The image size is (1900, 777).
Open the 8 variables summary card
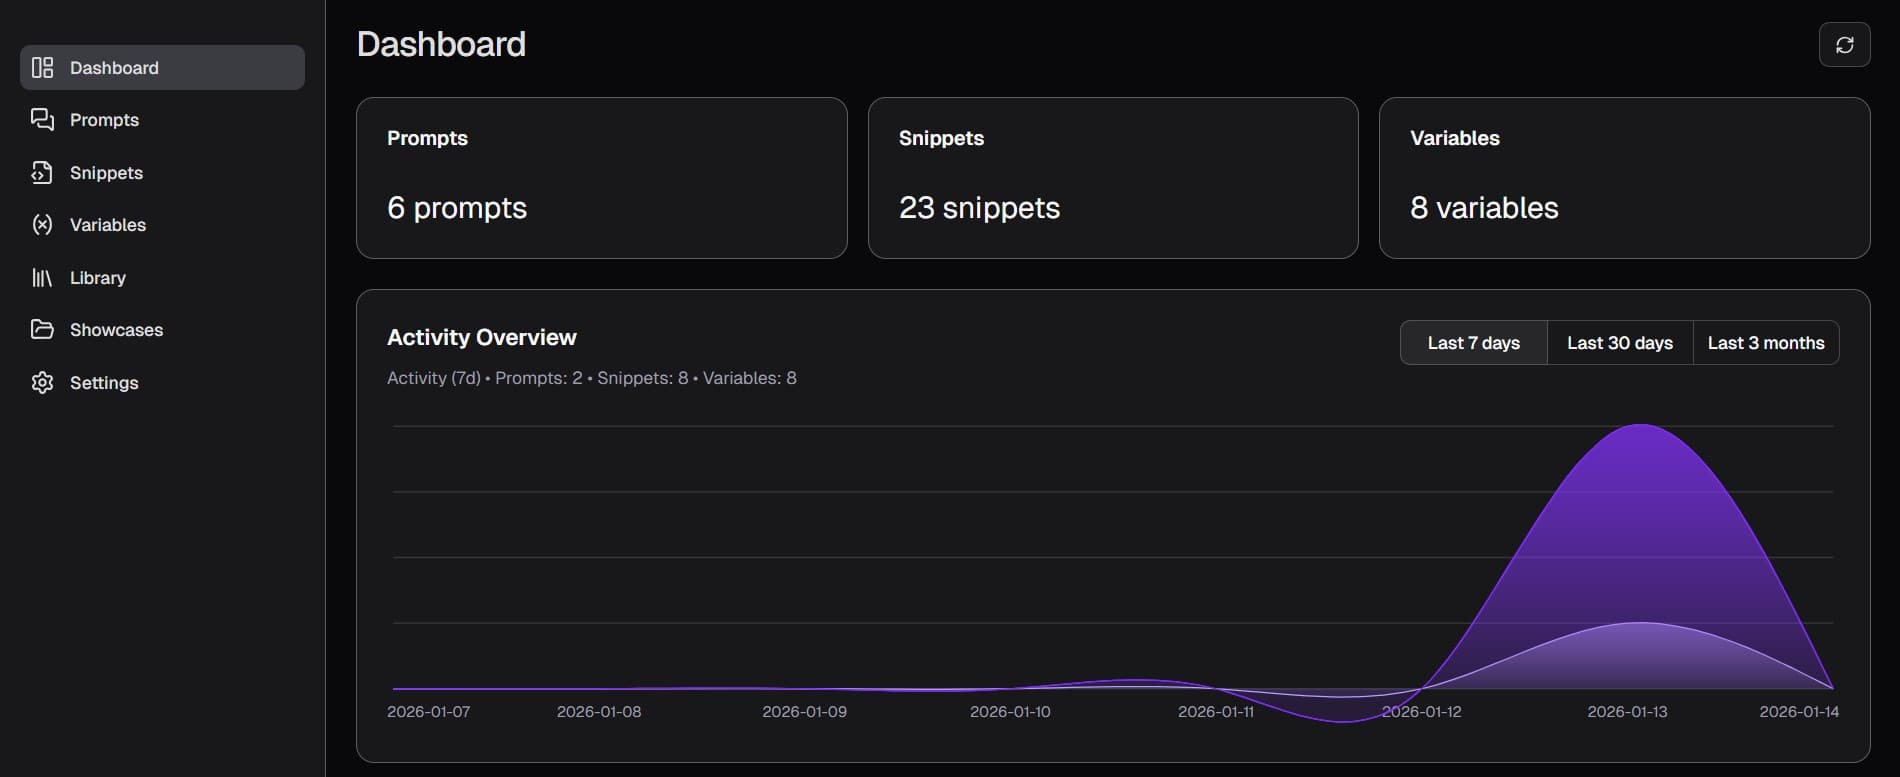pos(1624,178)
